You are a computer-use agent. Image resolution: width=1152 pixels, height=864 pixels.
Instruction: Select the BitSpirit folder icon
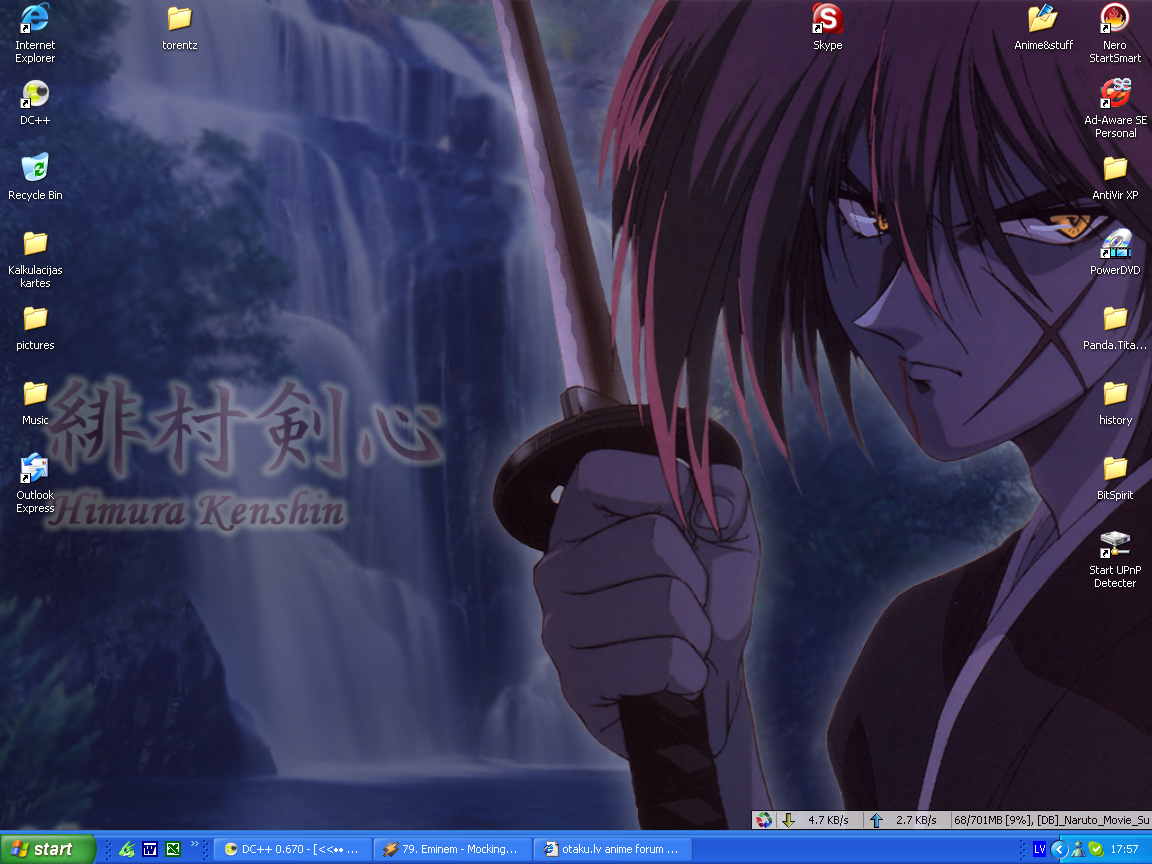pos(1115,478)
